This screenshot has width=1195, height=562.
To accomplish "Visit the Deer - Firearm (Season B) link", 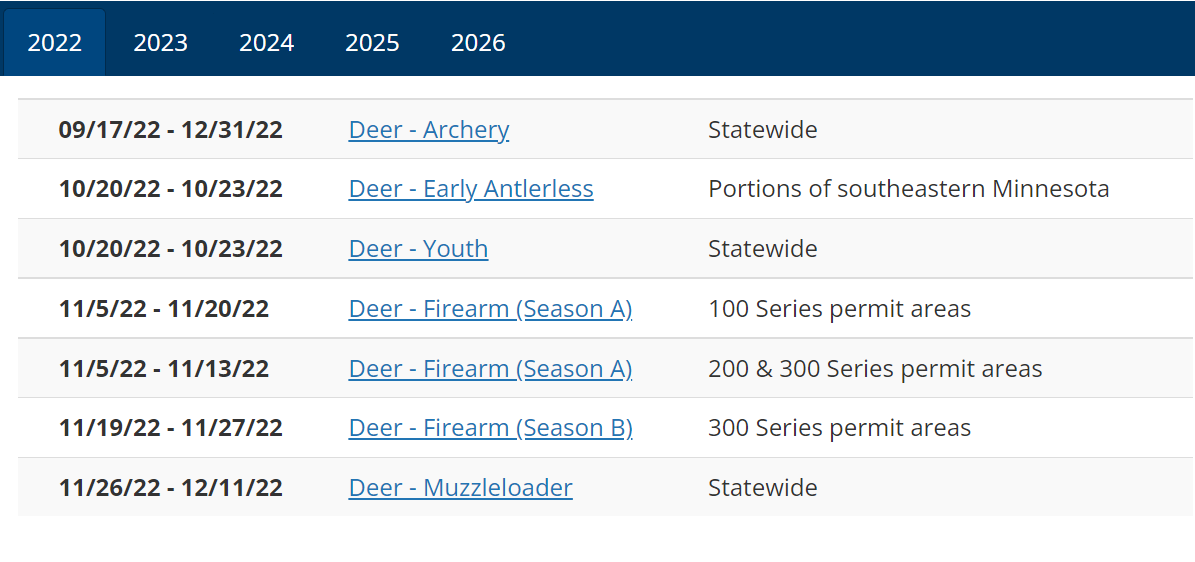I will [x=490, y=428].
